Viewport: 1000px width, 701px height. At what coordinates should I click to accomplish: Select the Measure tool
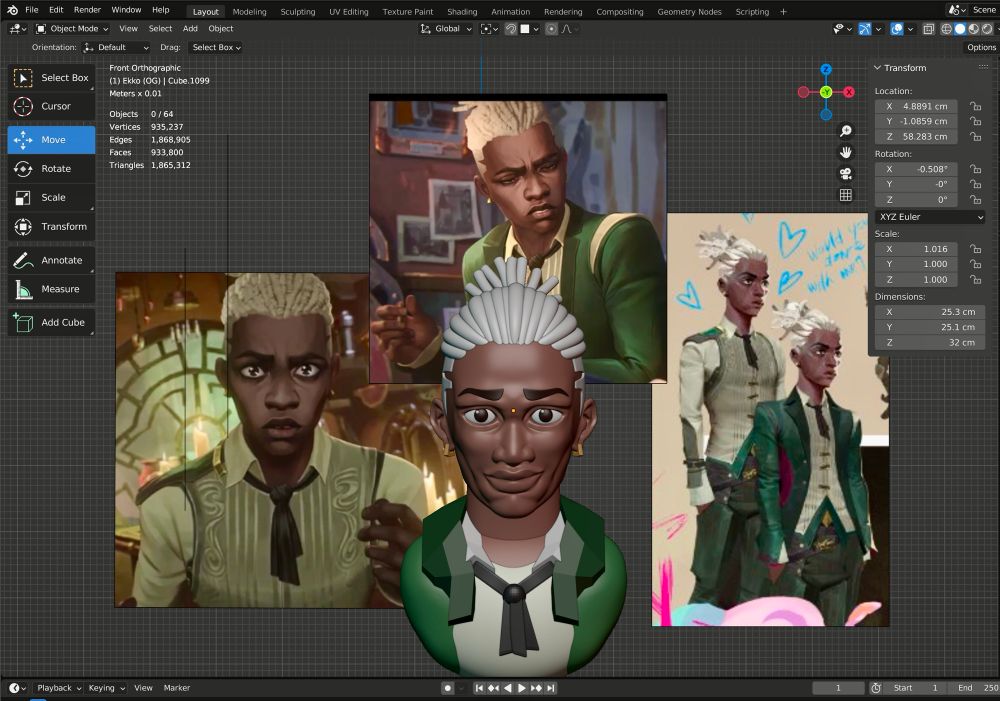pyautogui.click(x=51, y=289)
